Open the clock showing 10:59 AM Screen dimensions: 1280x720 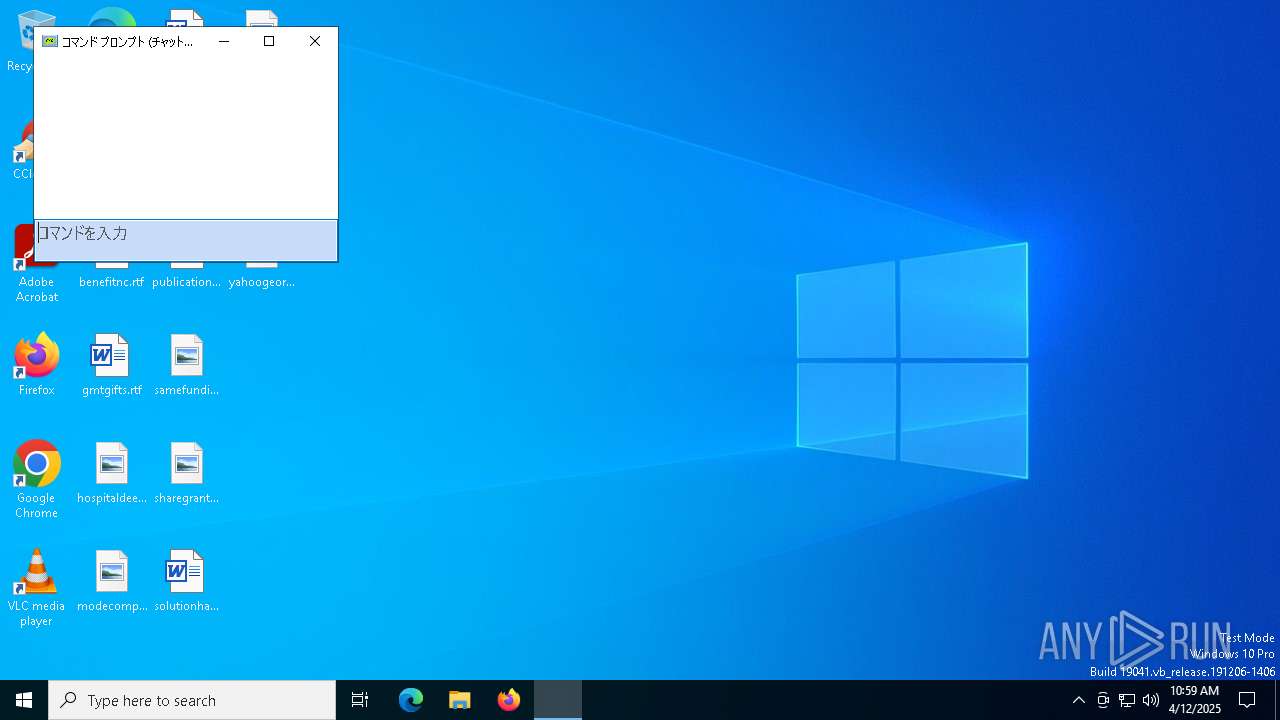pos(1194,700)
